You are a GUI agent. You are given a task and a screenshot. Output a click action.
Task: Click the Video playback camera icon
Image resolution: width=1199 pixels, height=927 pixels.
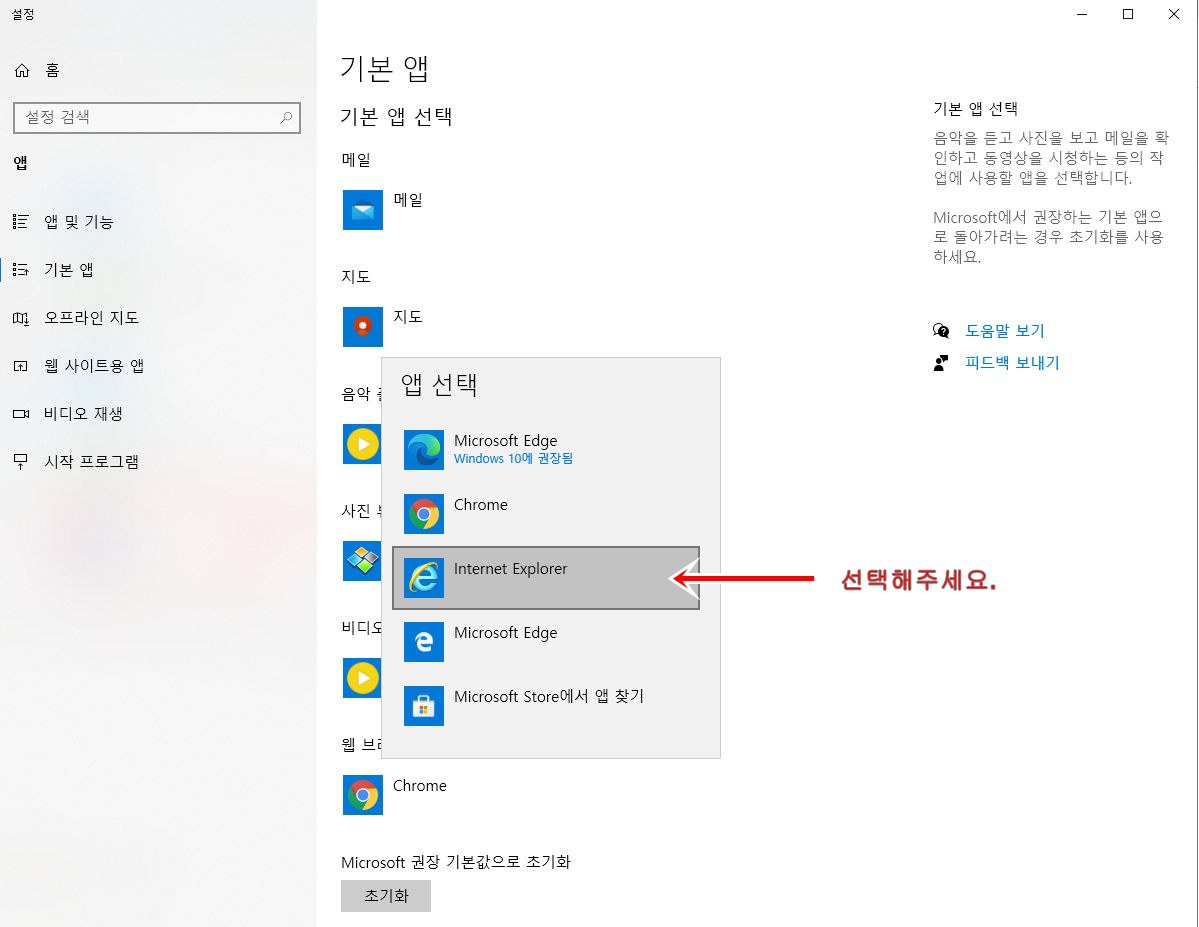point(21,414)
